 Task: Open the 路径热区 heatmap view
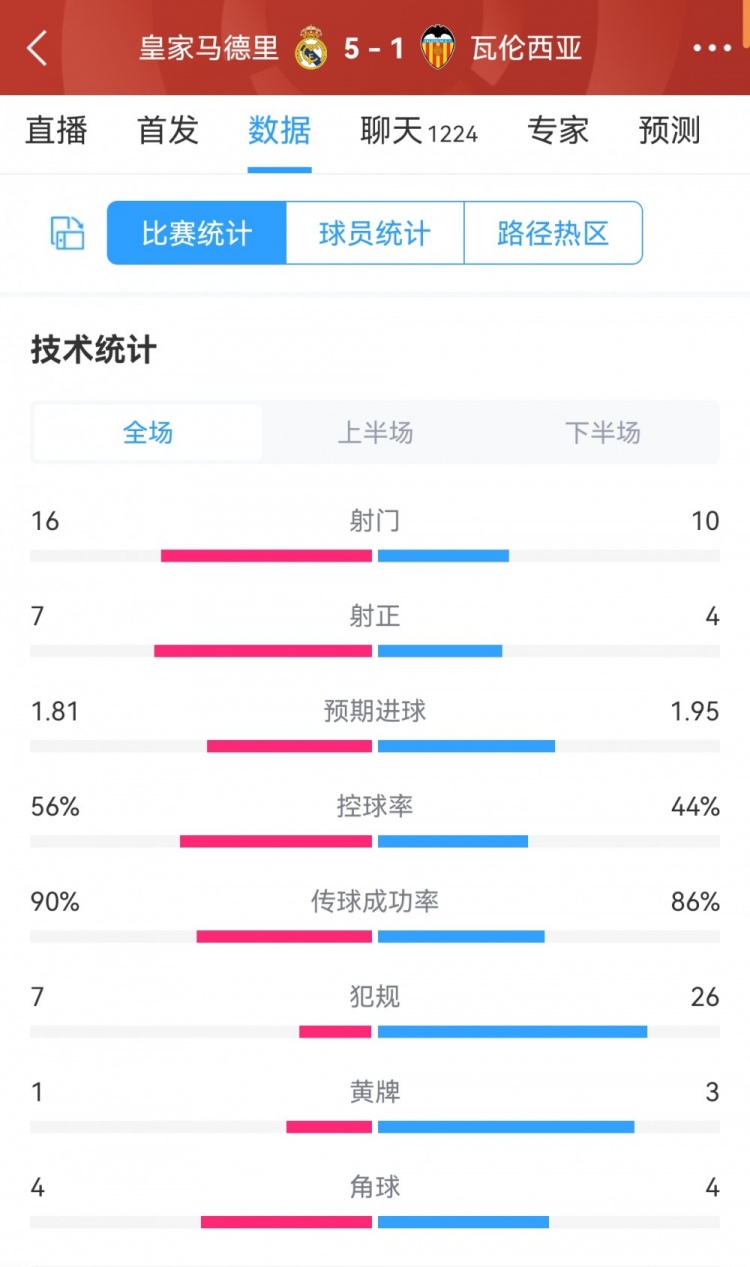coord(553,232)
